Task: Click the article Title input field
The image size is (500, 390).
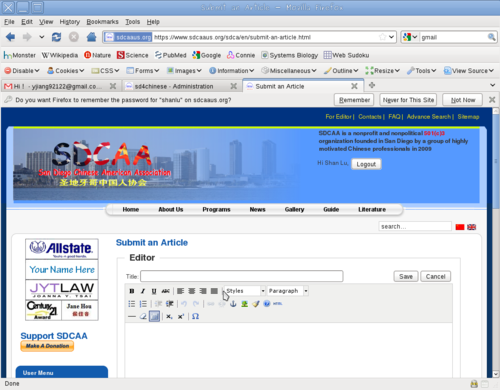Action: point(242,276)
